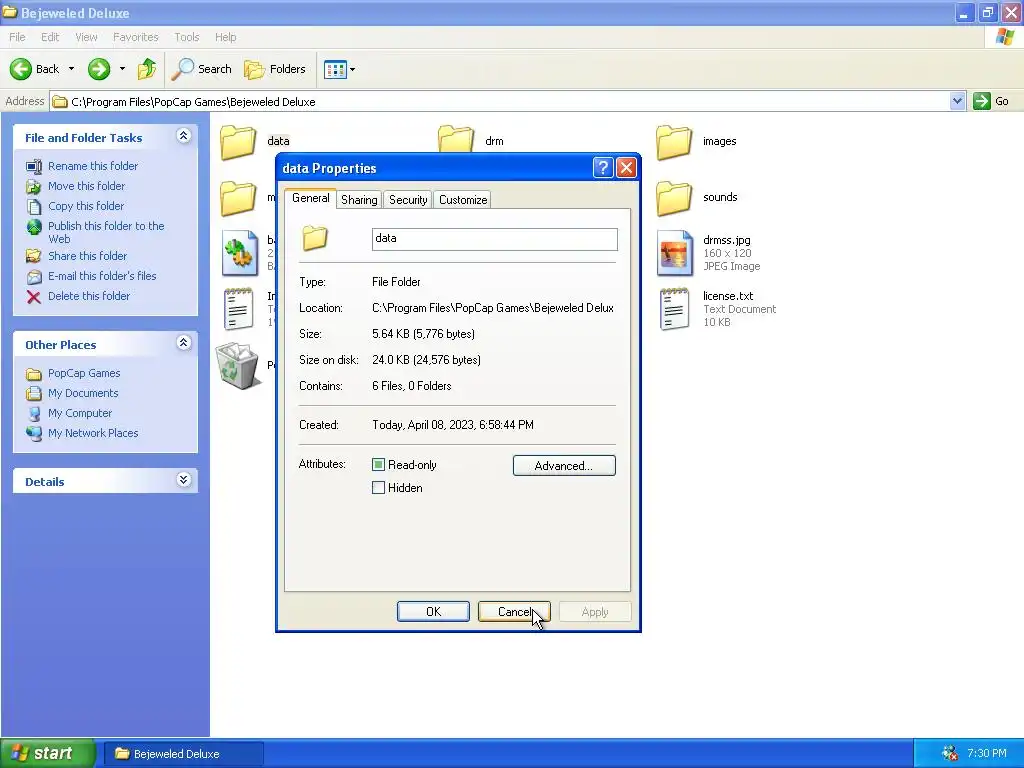The height and width of the screenshot is (768, 1024).
Task: Click the folder name text field
Action: coord(494,239)
